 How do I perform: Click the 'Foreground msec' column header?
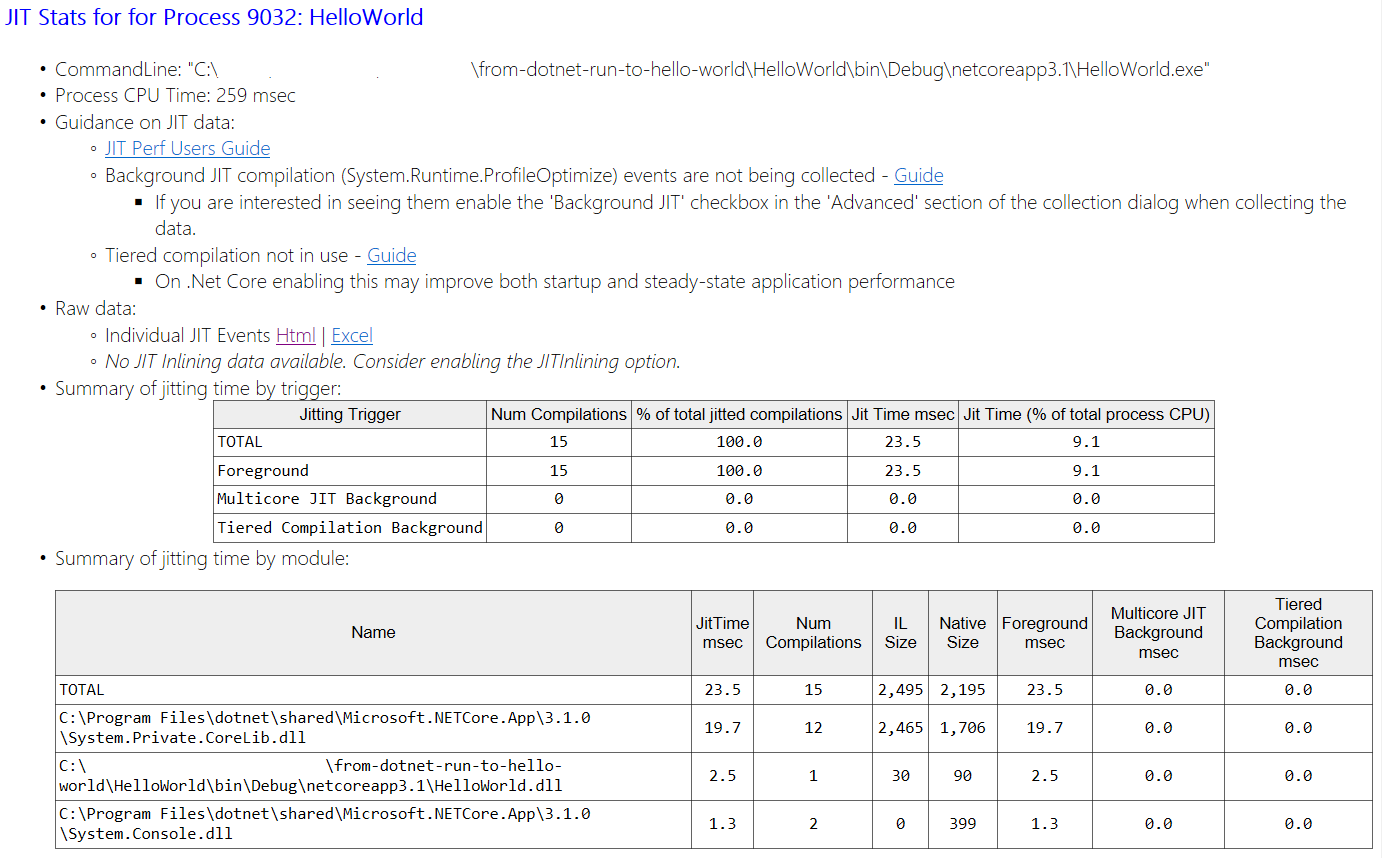pyautogui.click(x=1044, y=632)
